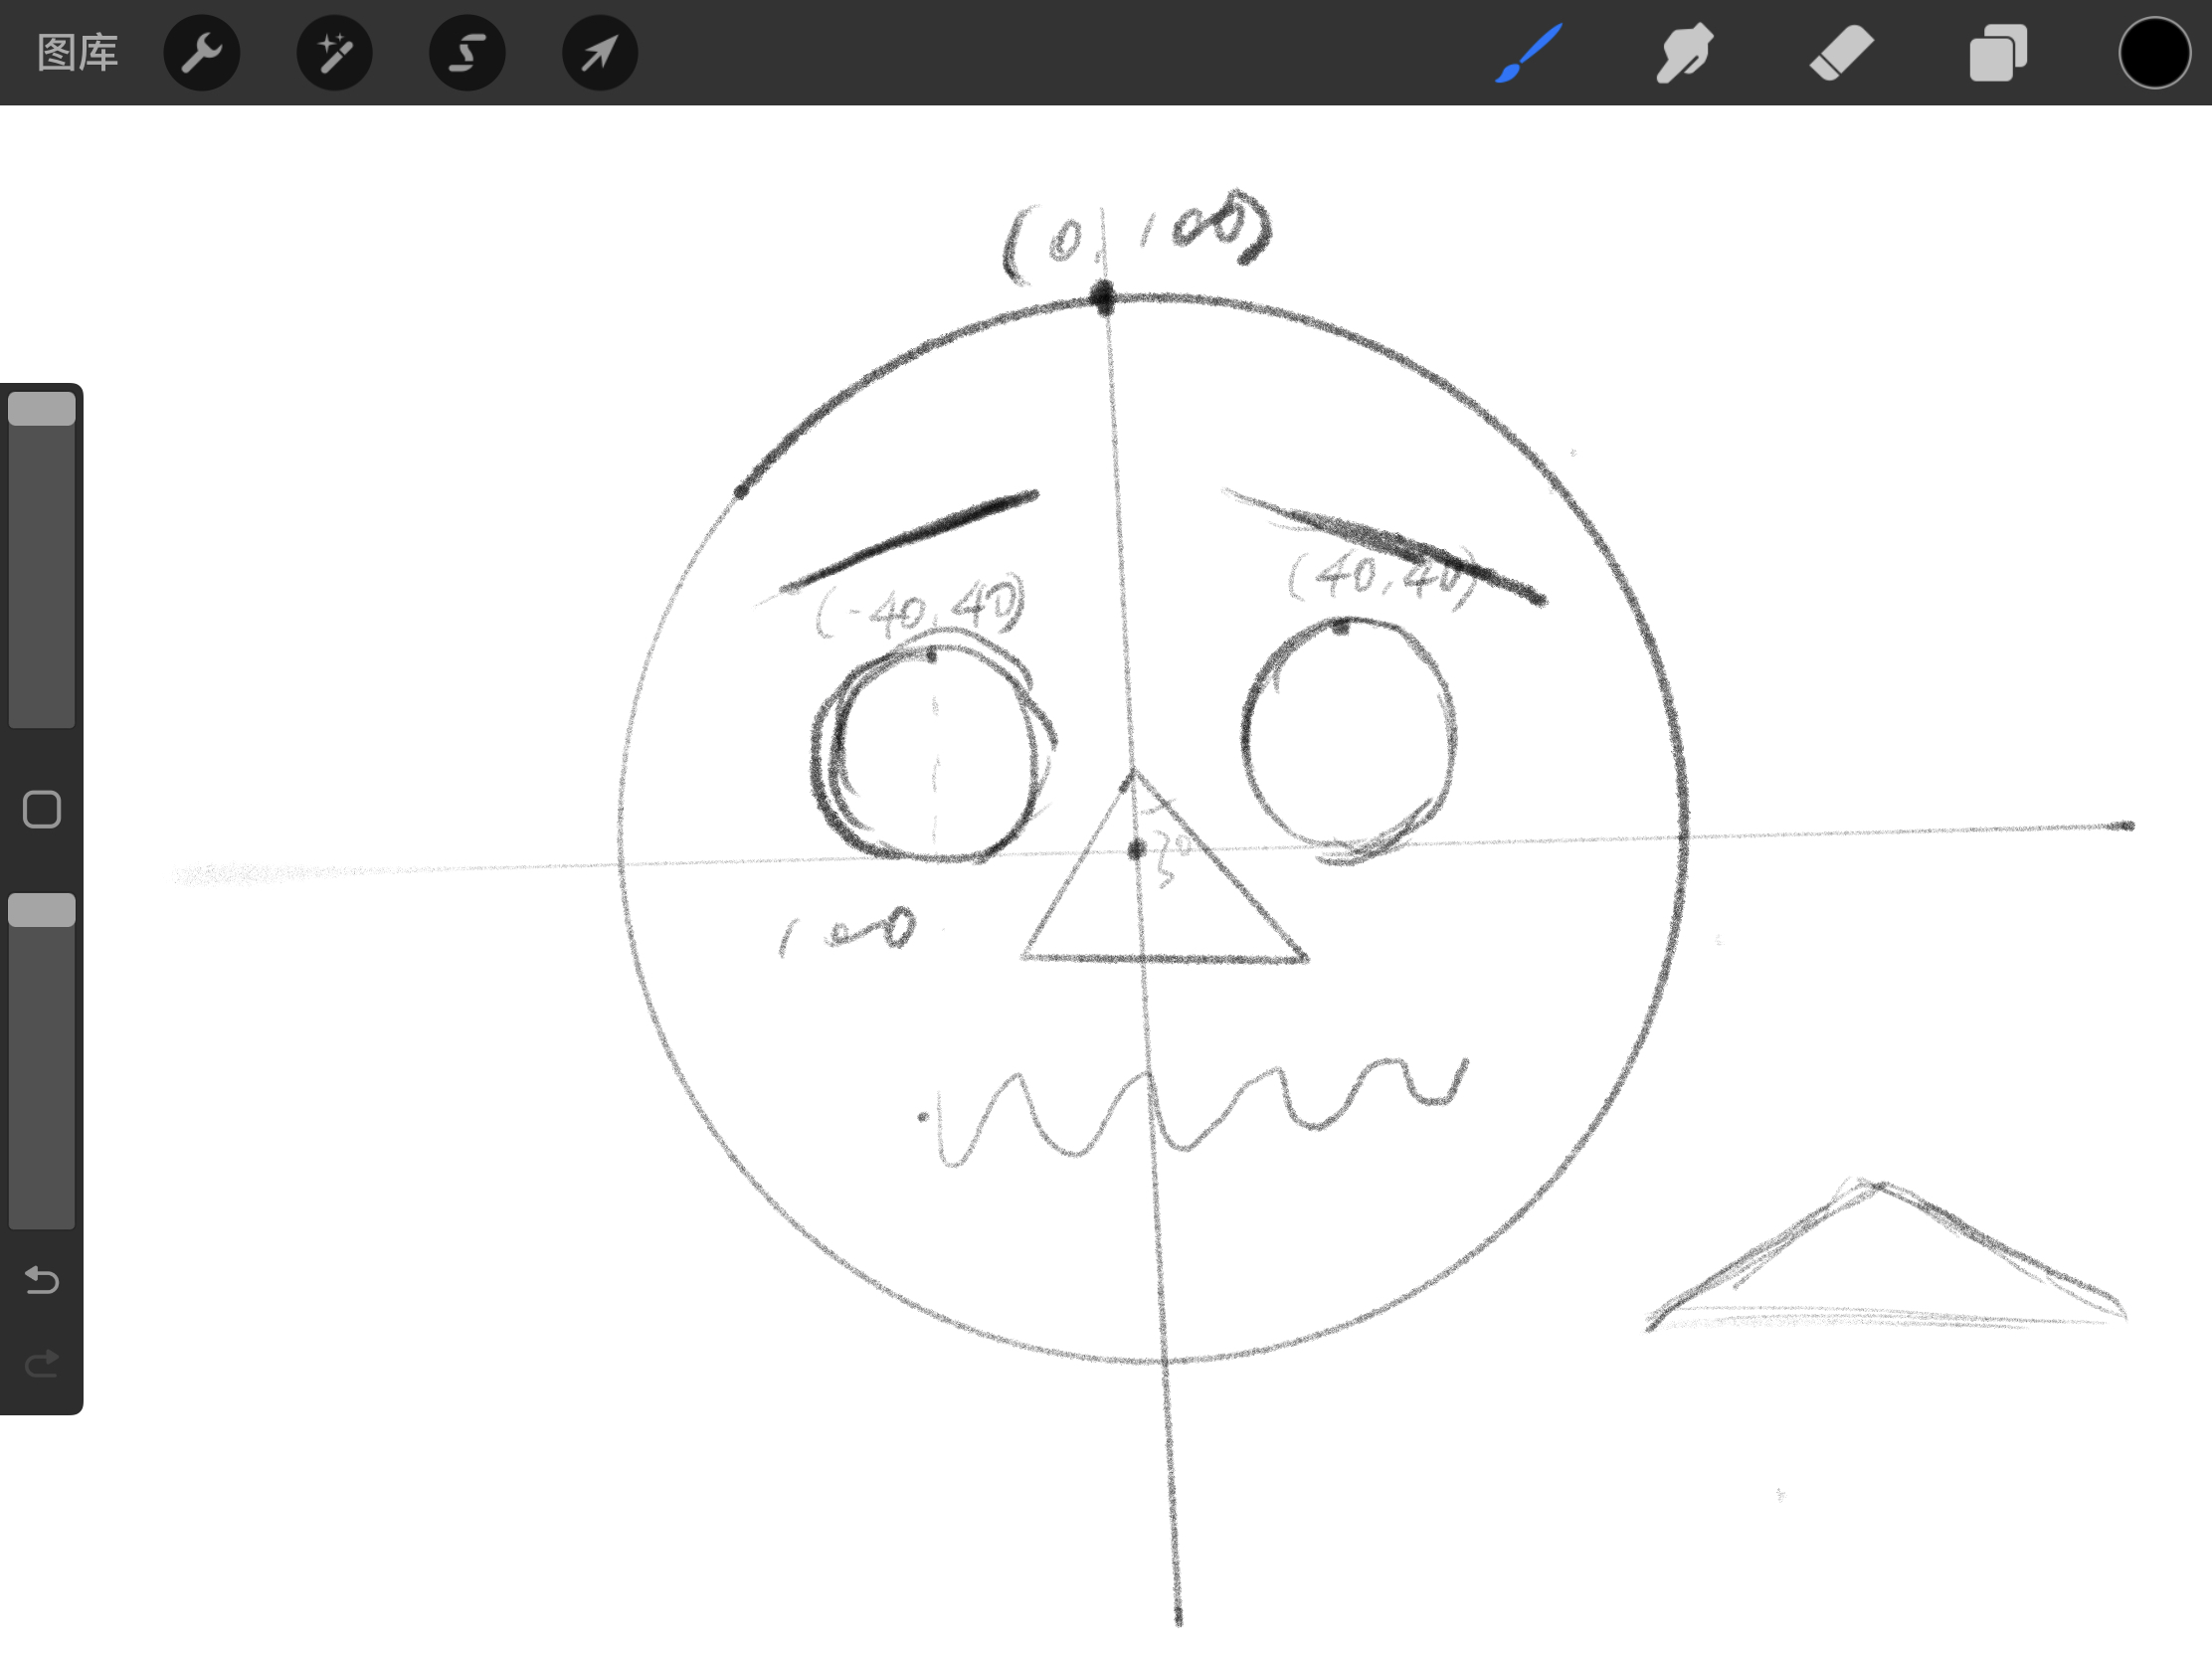This screenshot has height=1659, width=2212.
Task: Click the bottom of opacity slider track
Action: coord(42,1215)
